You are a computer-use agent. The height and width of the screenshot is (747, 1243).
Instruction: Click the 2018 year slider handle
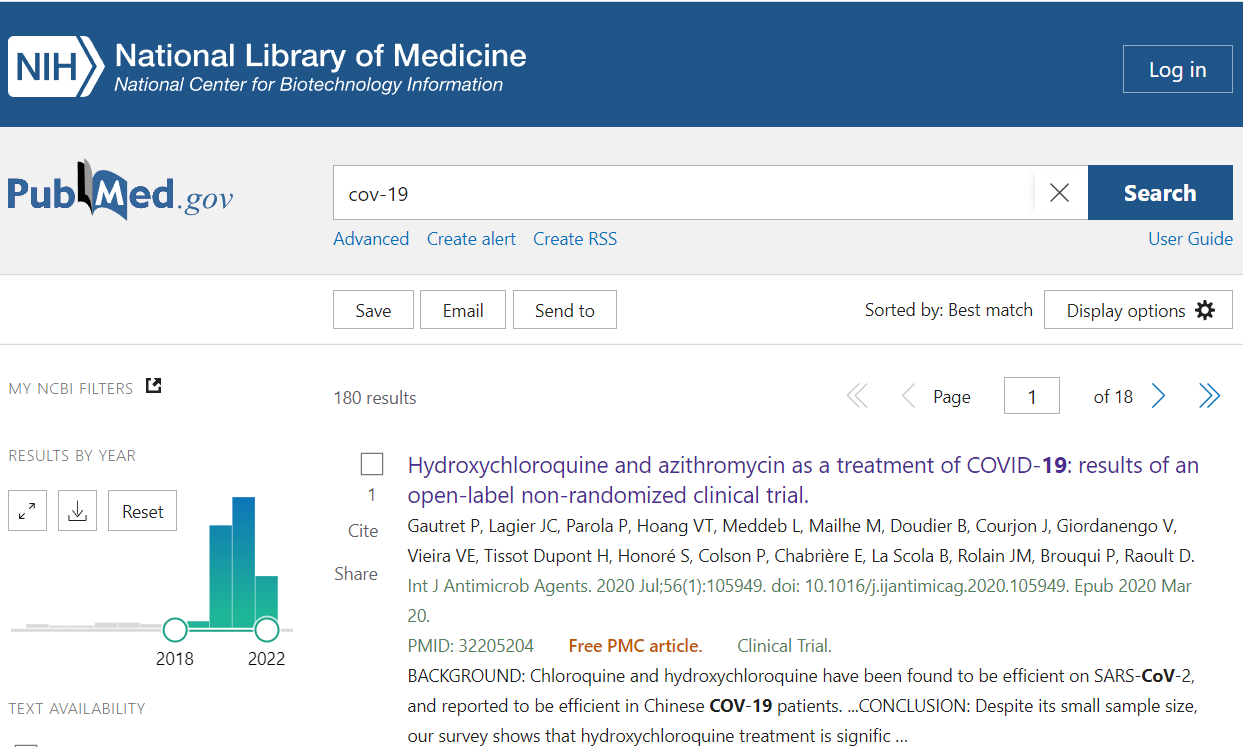coord(175,629)
